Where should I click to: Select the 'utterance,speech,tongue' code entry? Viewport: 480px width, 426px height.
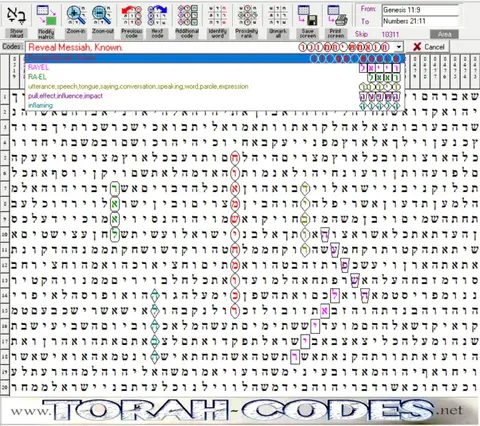215,87
